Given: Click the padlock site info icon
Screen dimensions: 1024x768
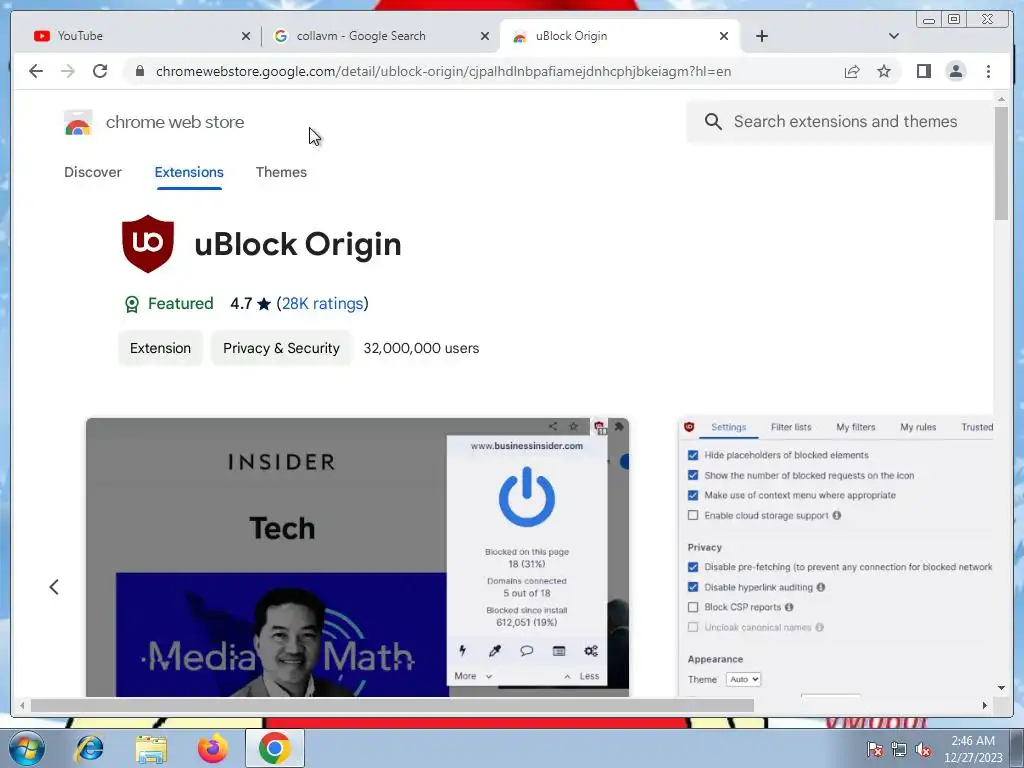Looking at the screenshot, I should click(139, 71).
